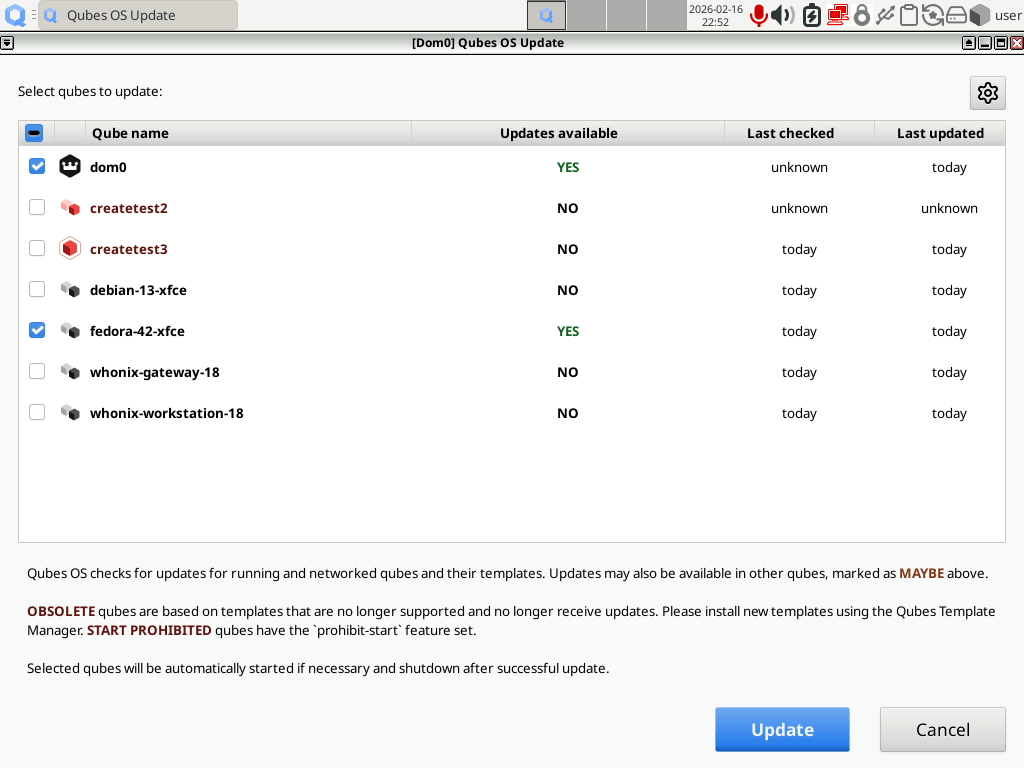1024x768 pixels.
Task: Open the clipboard tray icon
Action: click(x=908, y=15)
